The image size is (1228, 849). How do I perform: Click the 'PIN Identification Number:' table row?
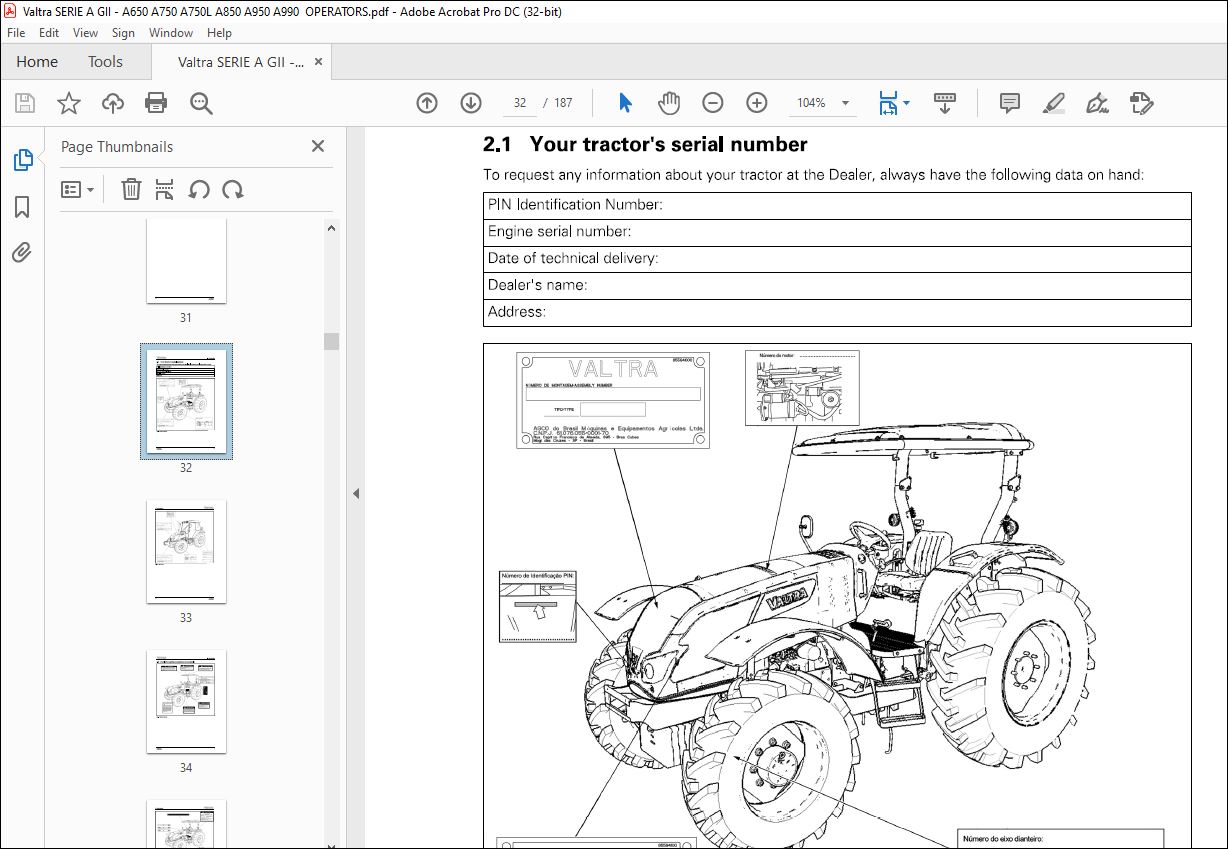pos(837,205)
